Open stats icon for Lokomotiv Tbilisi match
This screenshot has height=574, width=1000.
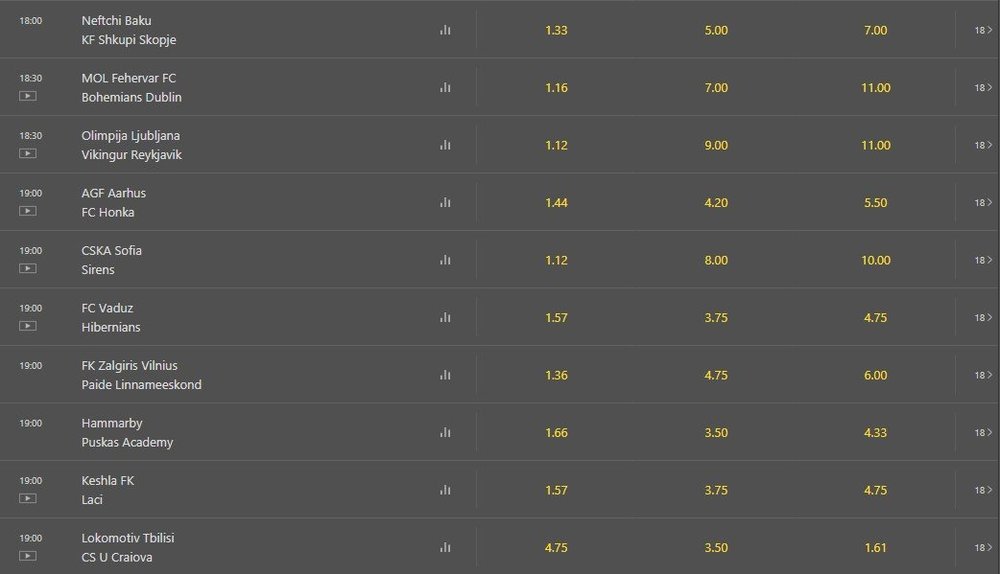pos(445,547)
